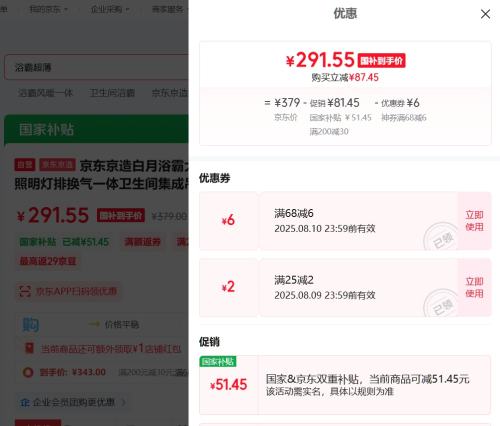The width and height of the screenshot is (500, 426).
Task: Click the green 国家补贴 banner
Action: (96, 129)
